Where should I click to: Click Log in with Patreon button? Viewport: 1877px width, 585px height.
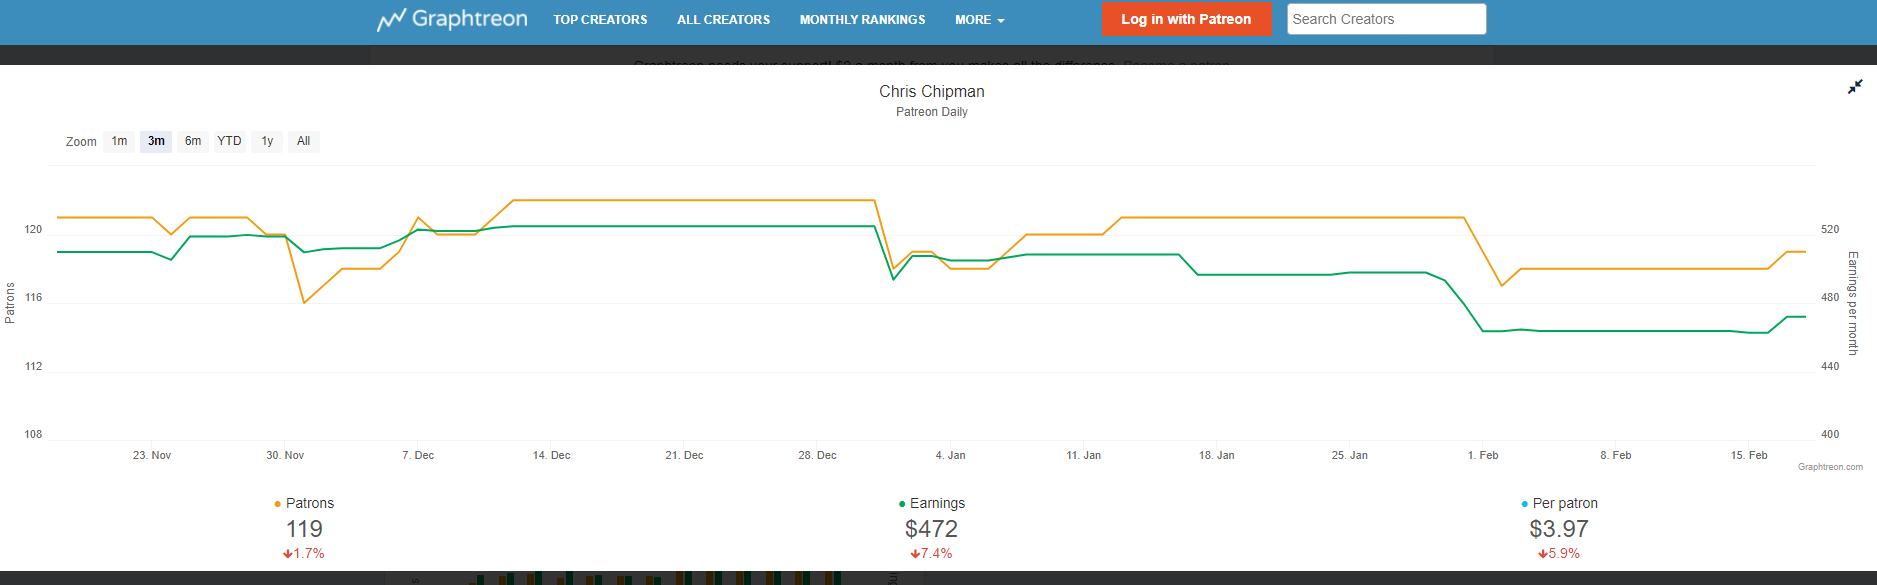(1186, 19)
